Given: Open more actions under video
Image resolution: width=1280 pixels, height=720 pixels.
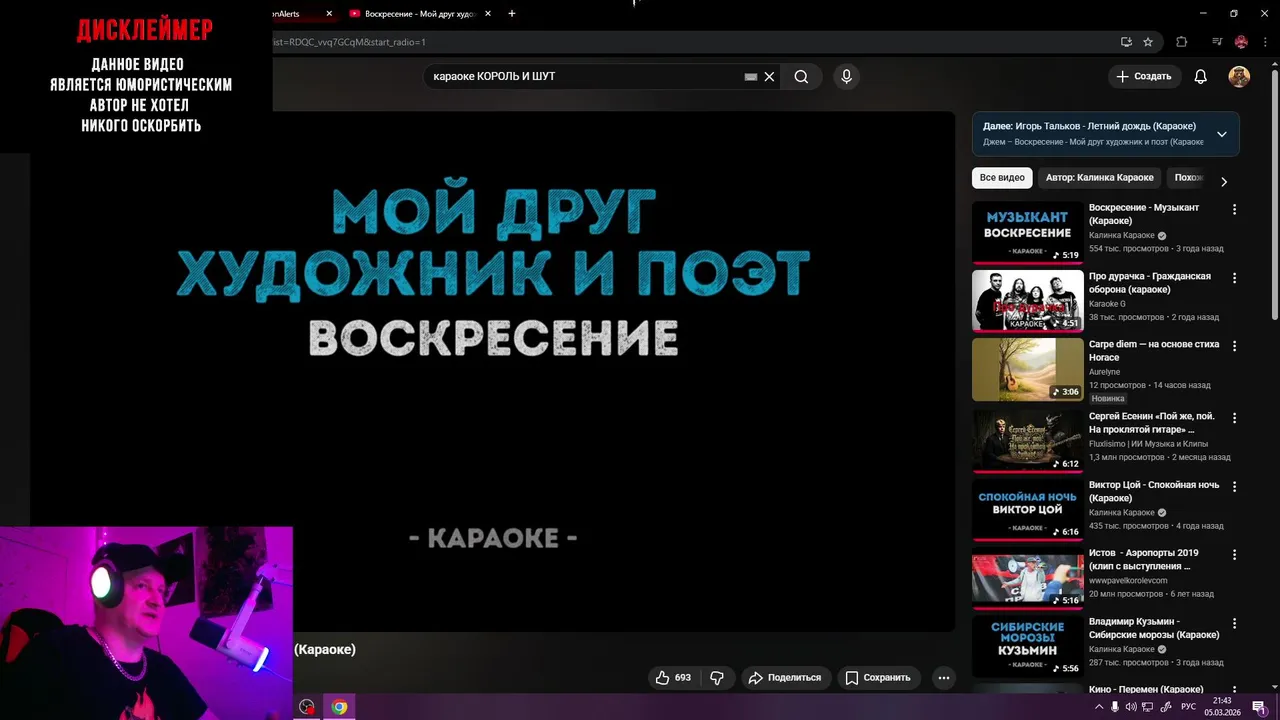Looking at the screenshot, I should coord(943,678).
